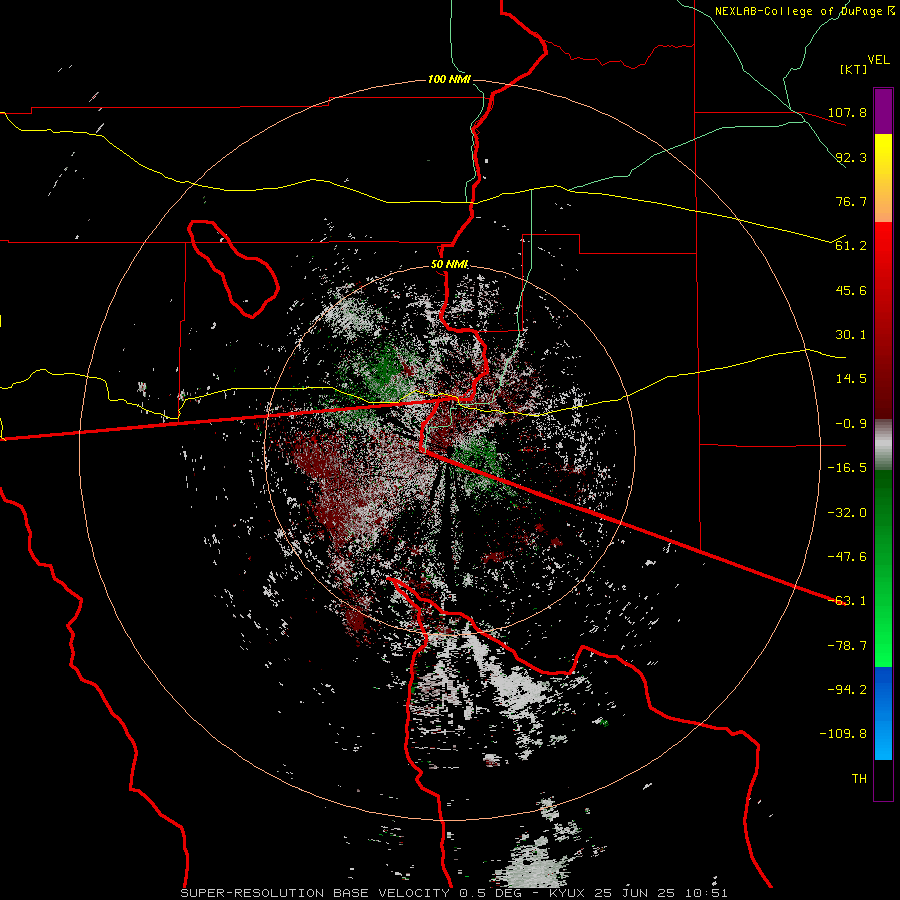Image resolution: width=900 pixels, height=900 pixels.
Task: Click the blue segment of the velocity color bar
Action: (883, 713)
